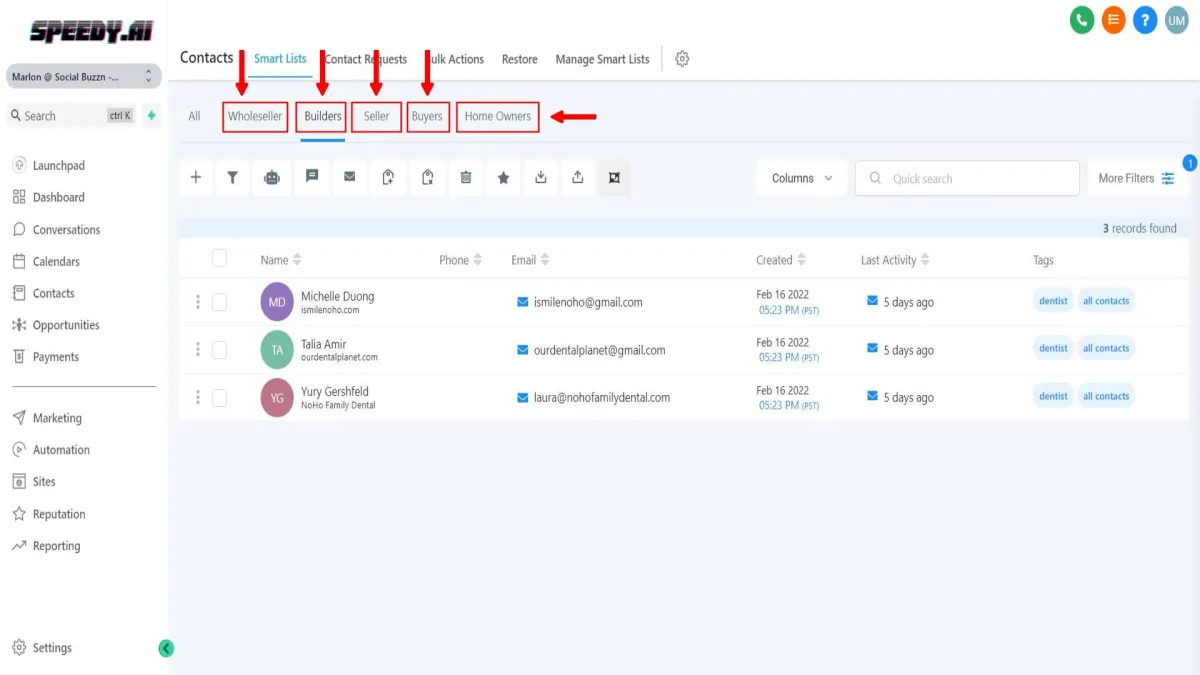
Task: Click the plus add contact icon
Action: pos(196,178)
